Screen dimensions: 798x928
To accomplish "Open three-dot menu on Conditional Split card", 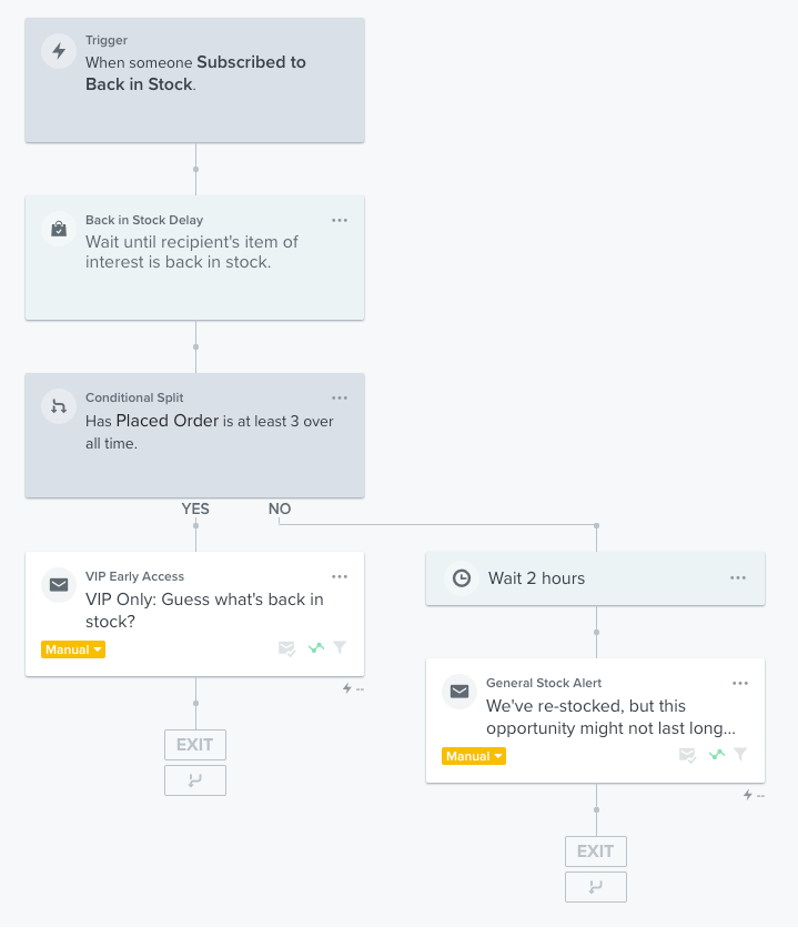I will pos(339,398).
